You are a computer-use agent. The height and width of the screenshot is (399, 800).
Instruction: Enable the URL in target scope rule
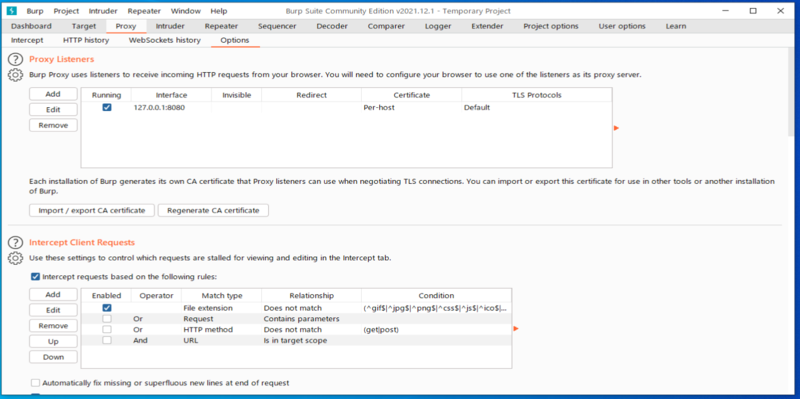(107, 340)
